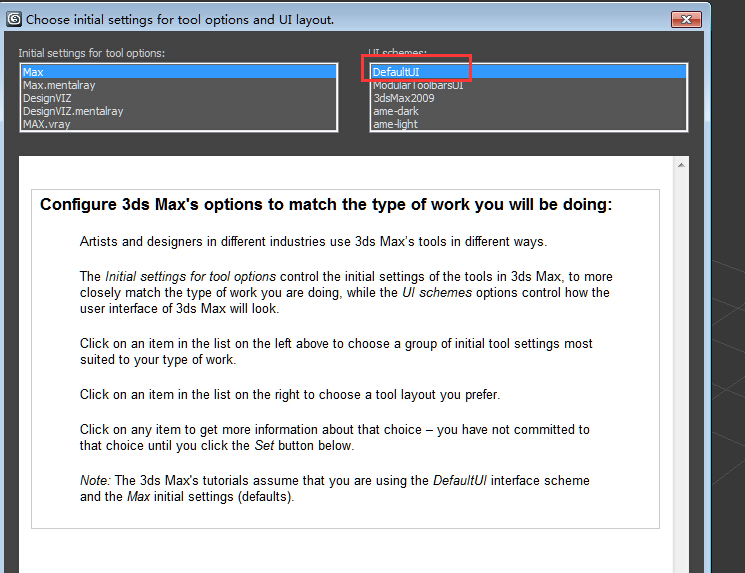
Task: Select MAX.vray tool option
Action: [x=179, y=124]
